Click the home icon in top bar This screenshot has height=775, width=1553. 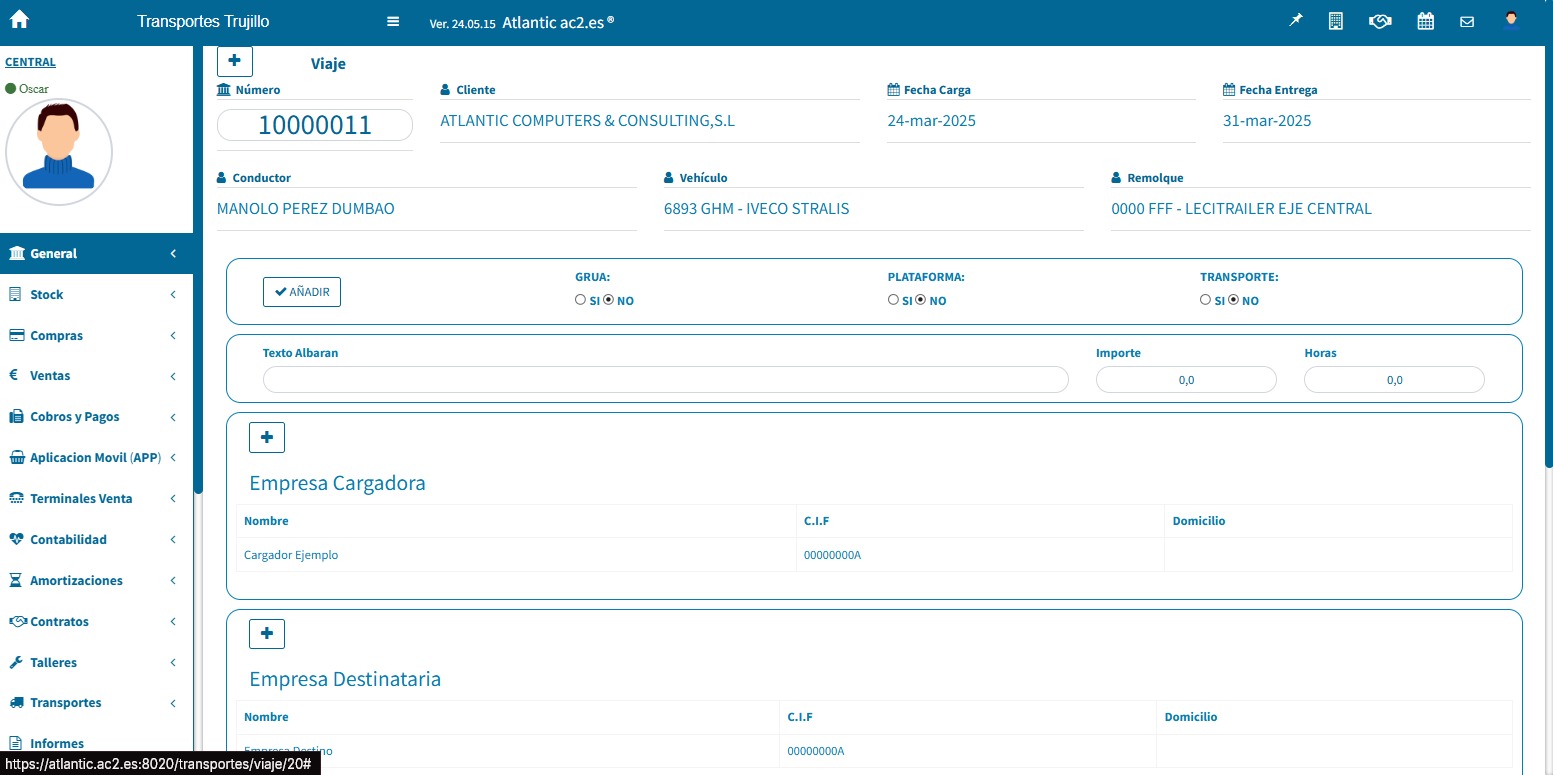19,20
